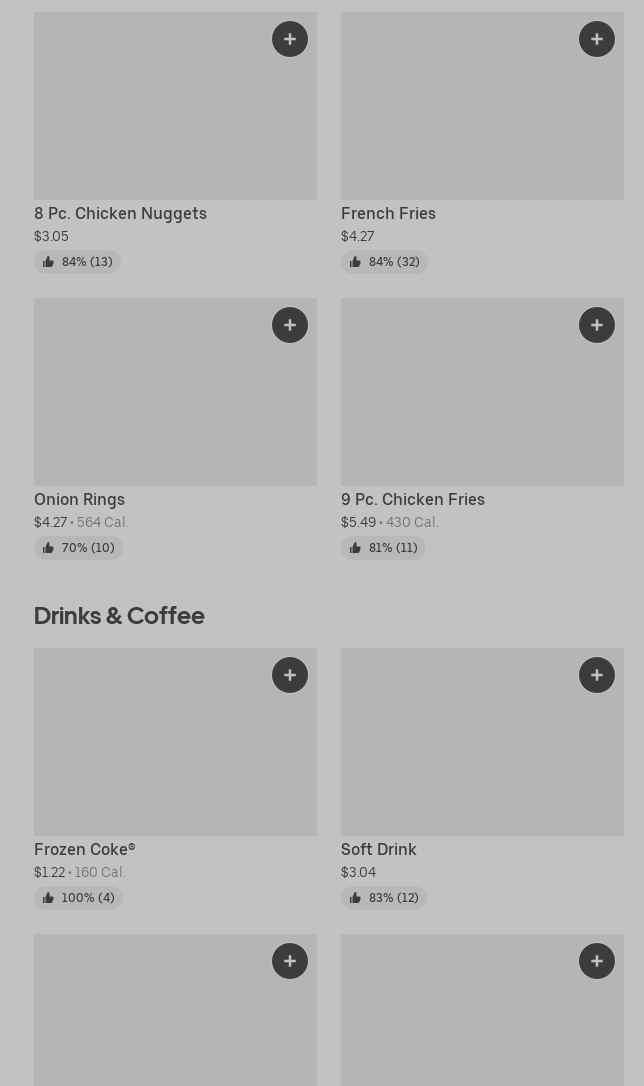Add Frozen Coke to order
644x1086 pixels.
point(290,675)
